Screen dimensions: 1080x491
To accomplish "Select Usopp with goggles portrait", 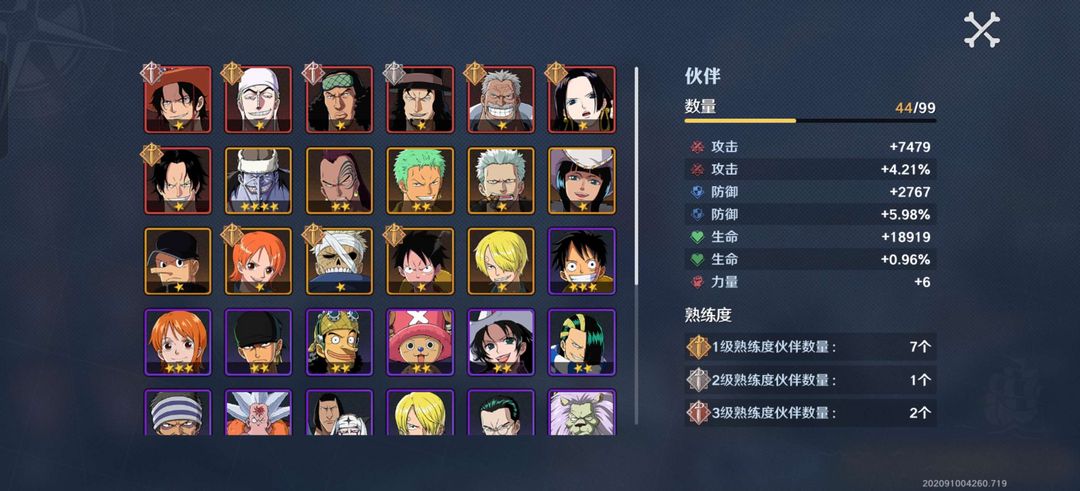I will tap(340, 342).
